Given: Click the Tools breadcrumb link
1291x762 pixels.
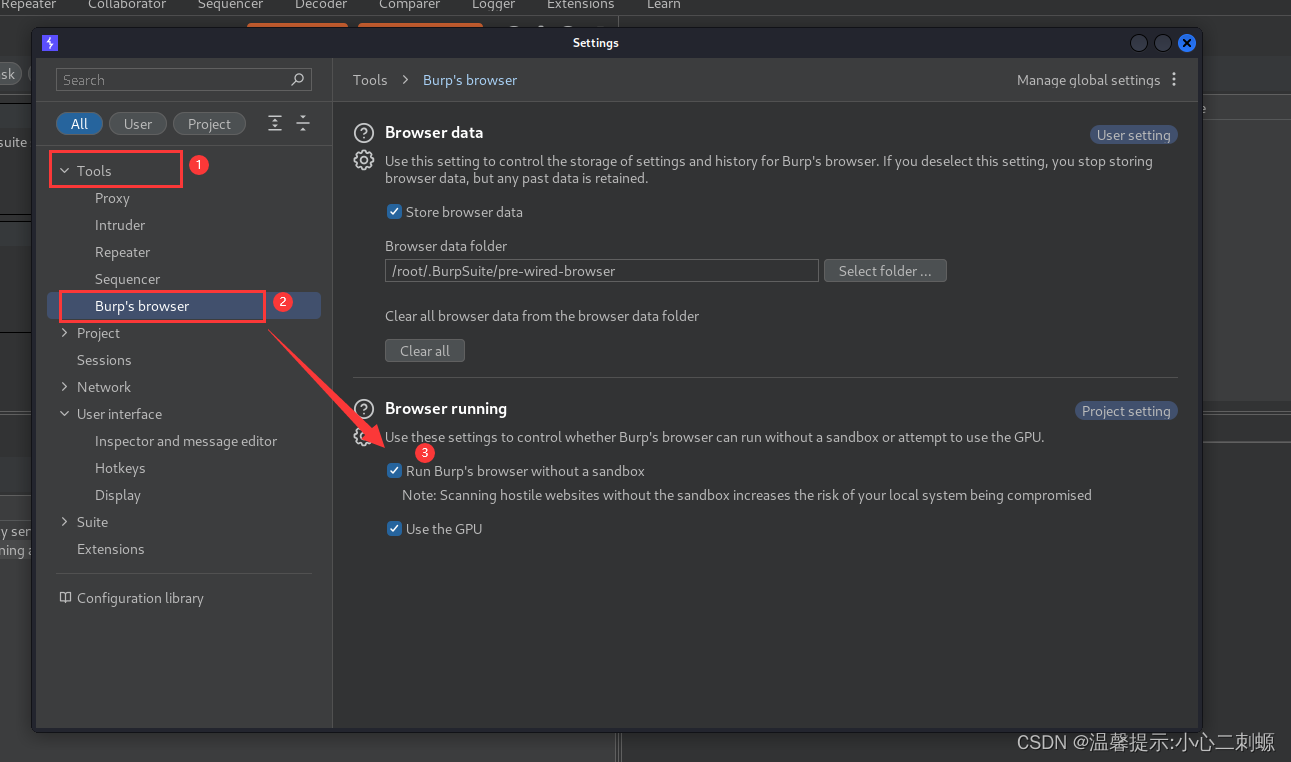Looking at the screenshot, I should 370,80.
